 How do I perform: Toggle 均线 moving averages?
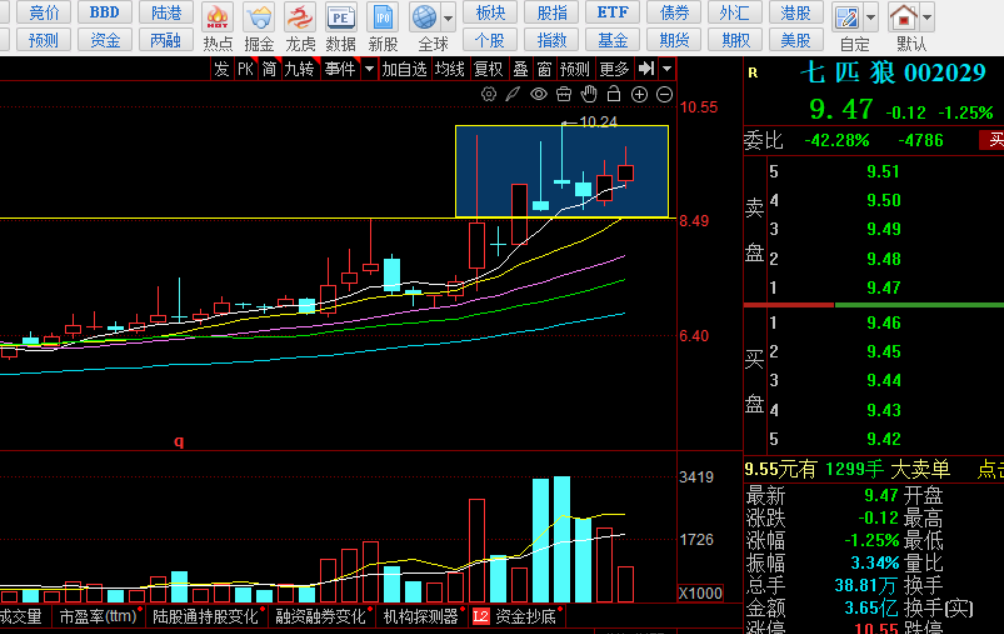(x=449, y=69)
